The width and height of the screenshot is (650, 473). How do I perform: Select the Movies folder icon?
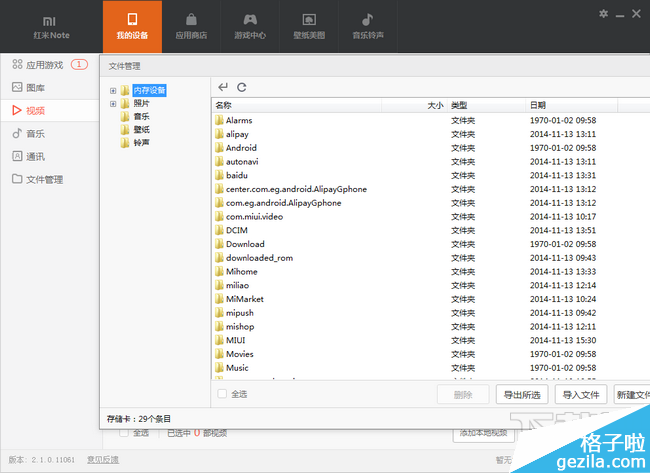[219, 354]
